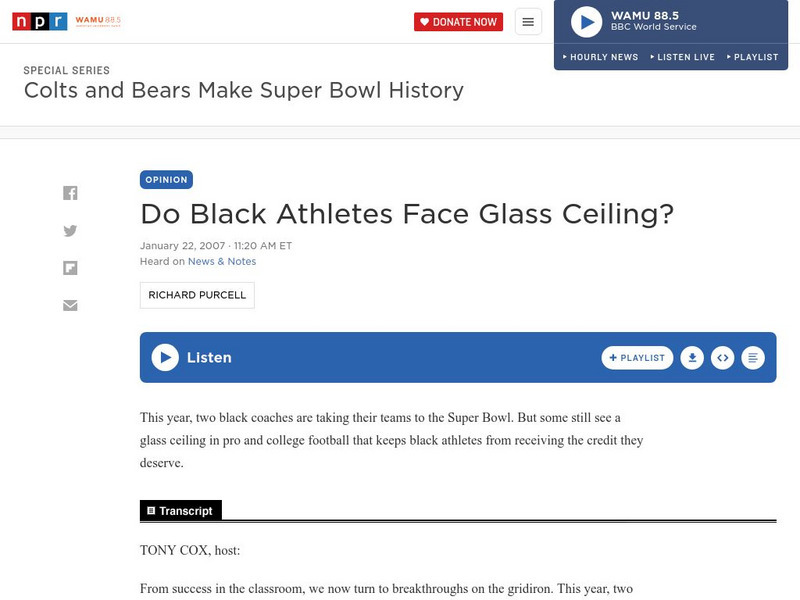This screenshot has width=800, height=600.
Task: Add story to playlist
Action: pos(637,358)
